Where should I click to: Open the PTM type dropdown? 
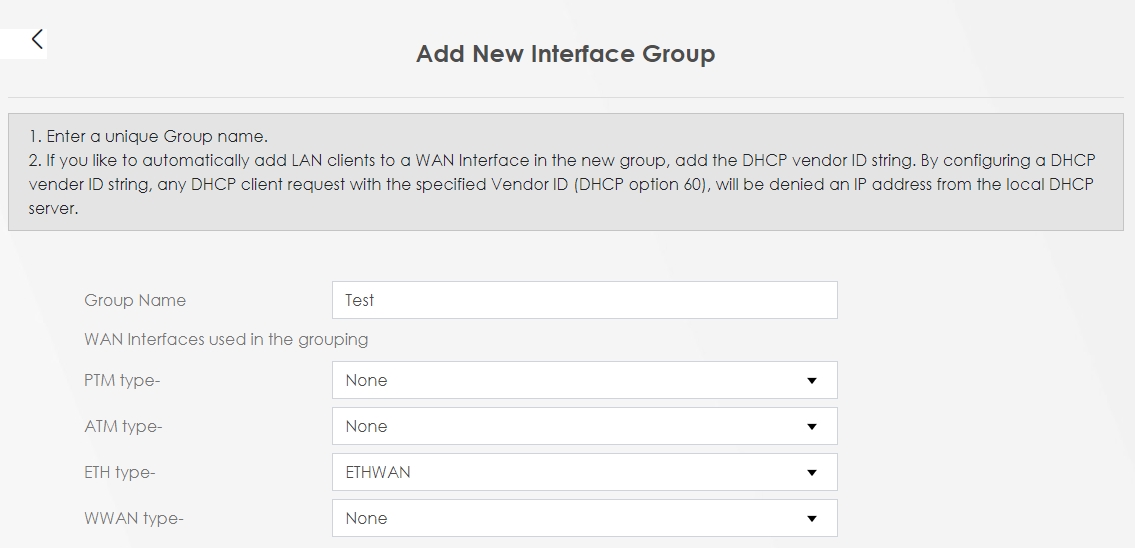tap(584, 380)
